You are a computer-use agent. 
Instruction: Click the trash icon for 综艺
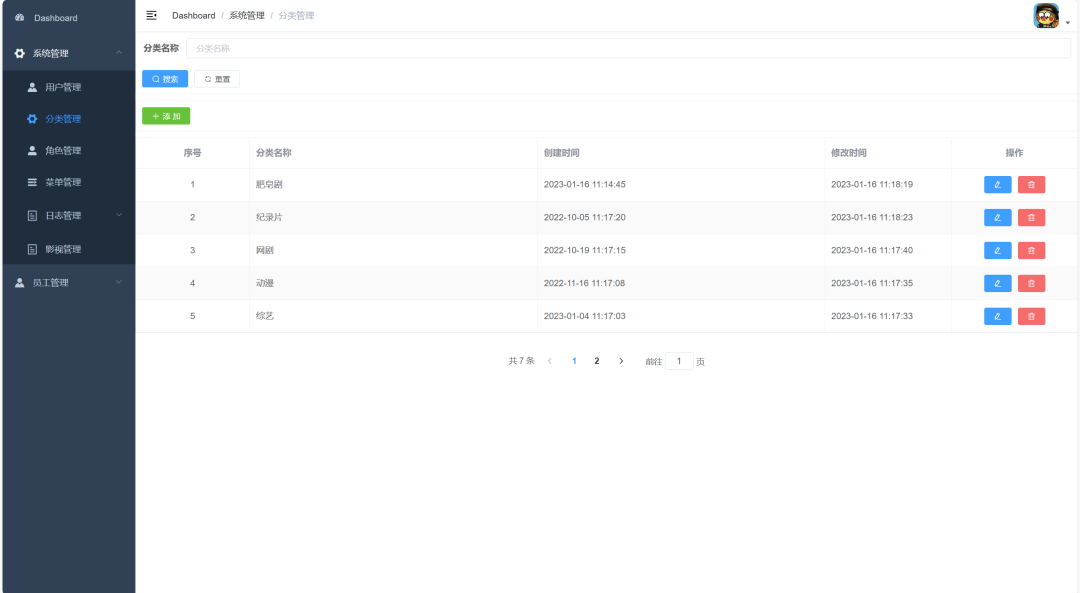click(1031, 316)
